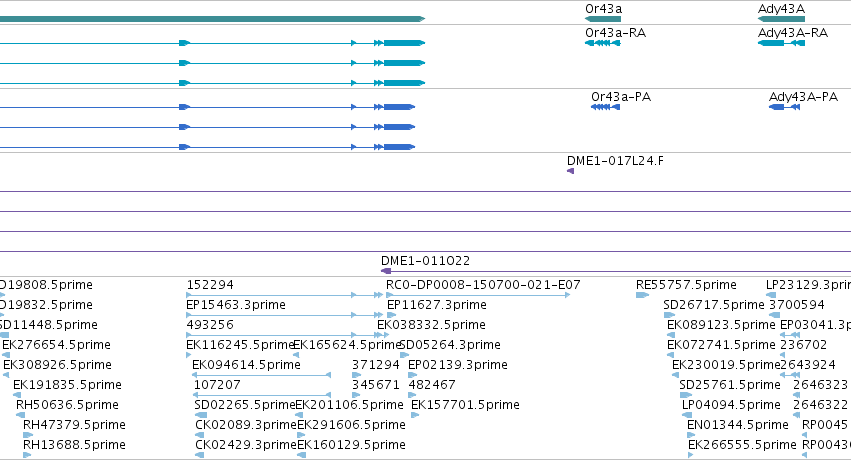
Task: Click the DME1-017L24.F purple arrowhead
Action: [570, 171]
